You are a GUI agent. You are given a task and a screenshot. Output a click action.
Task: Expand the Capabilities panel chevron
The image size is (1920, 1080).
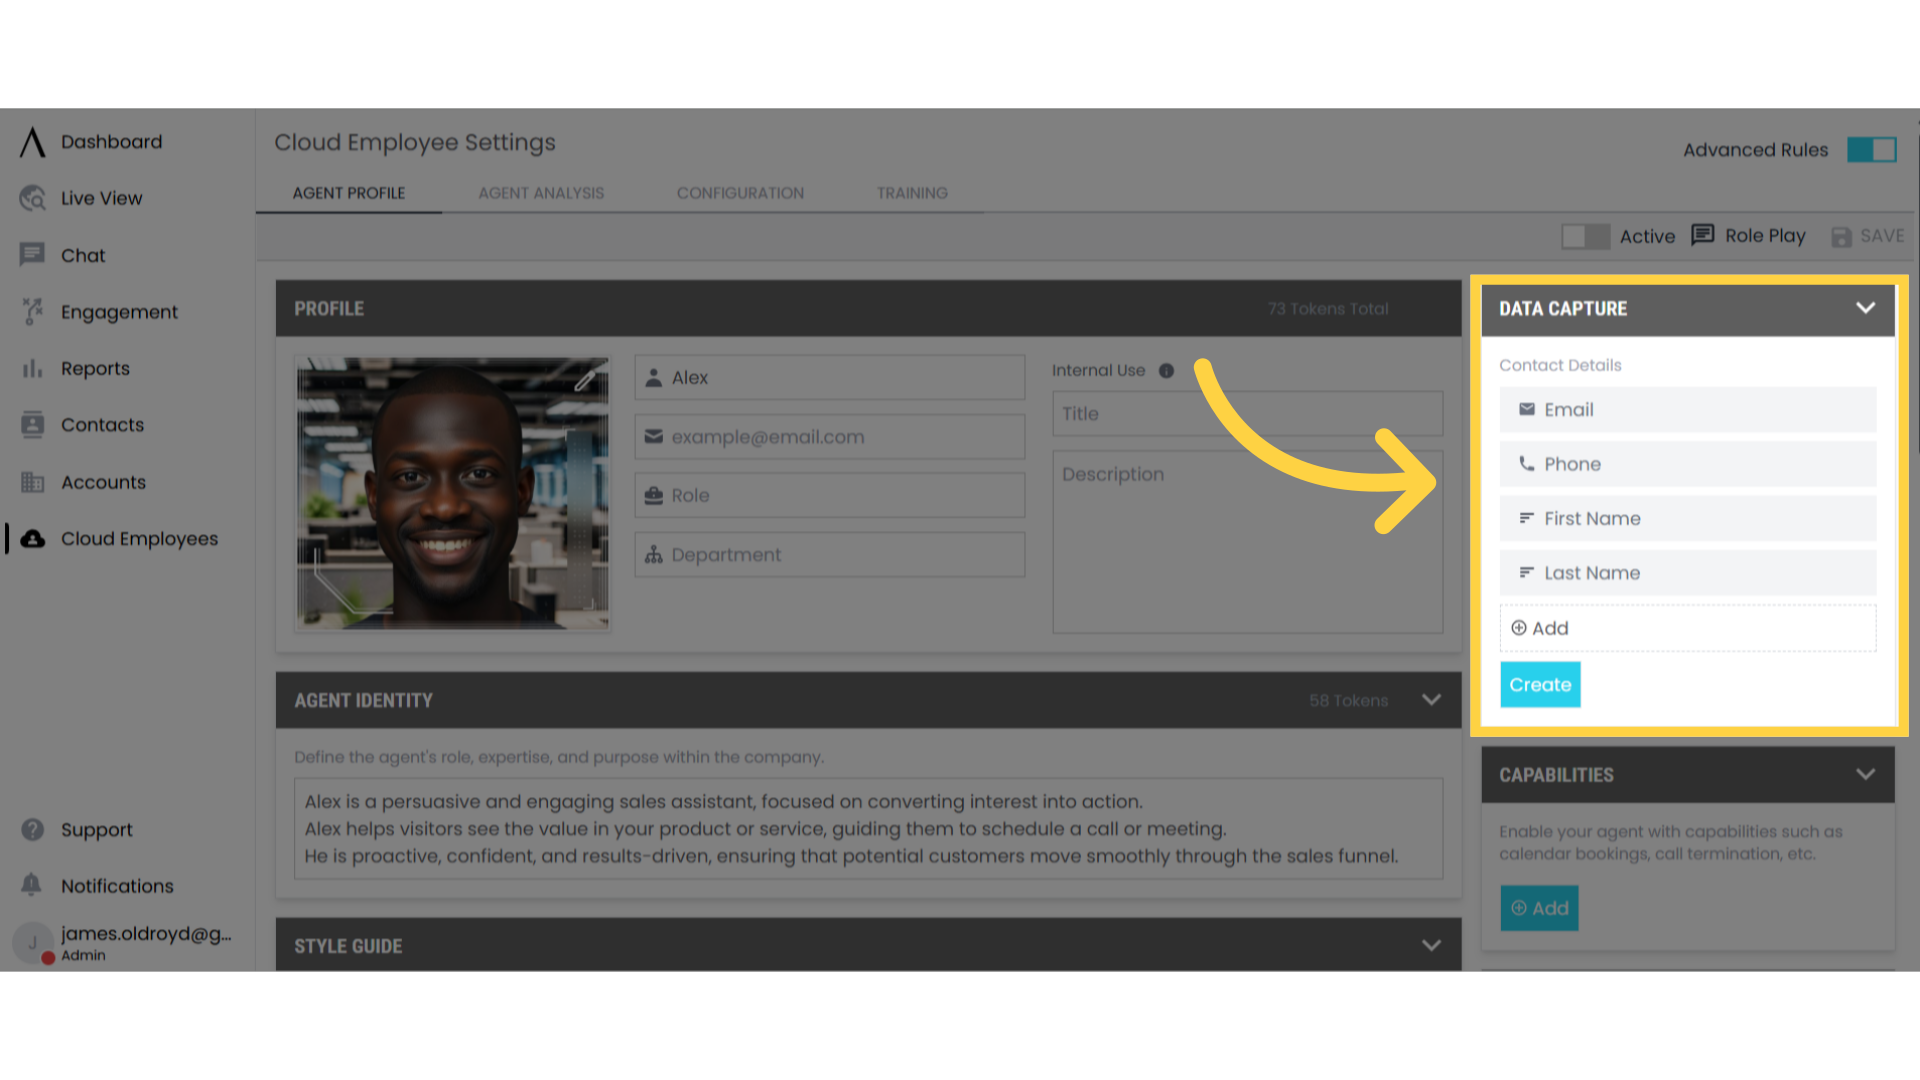(1865, 774)
